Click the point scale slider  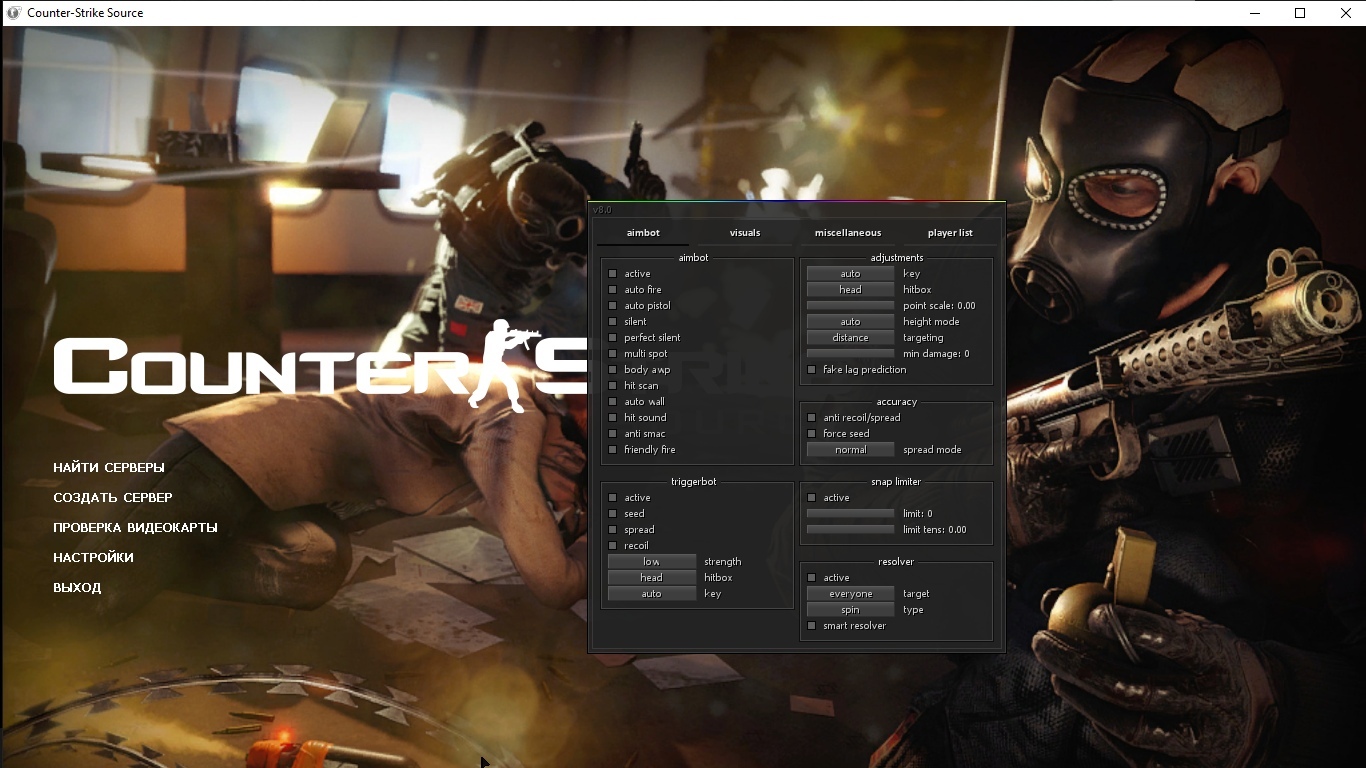click(850, 306)
